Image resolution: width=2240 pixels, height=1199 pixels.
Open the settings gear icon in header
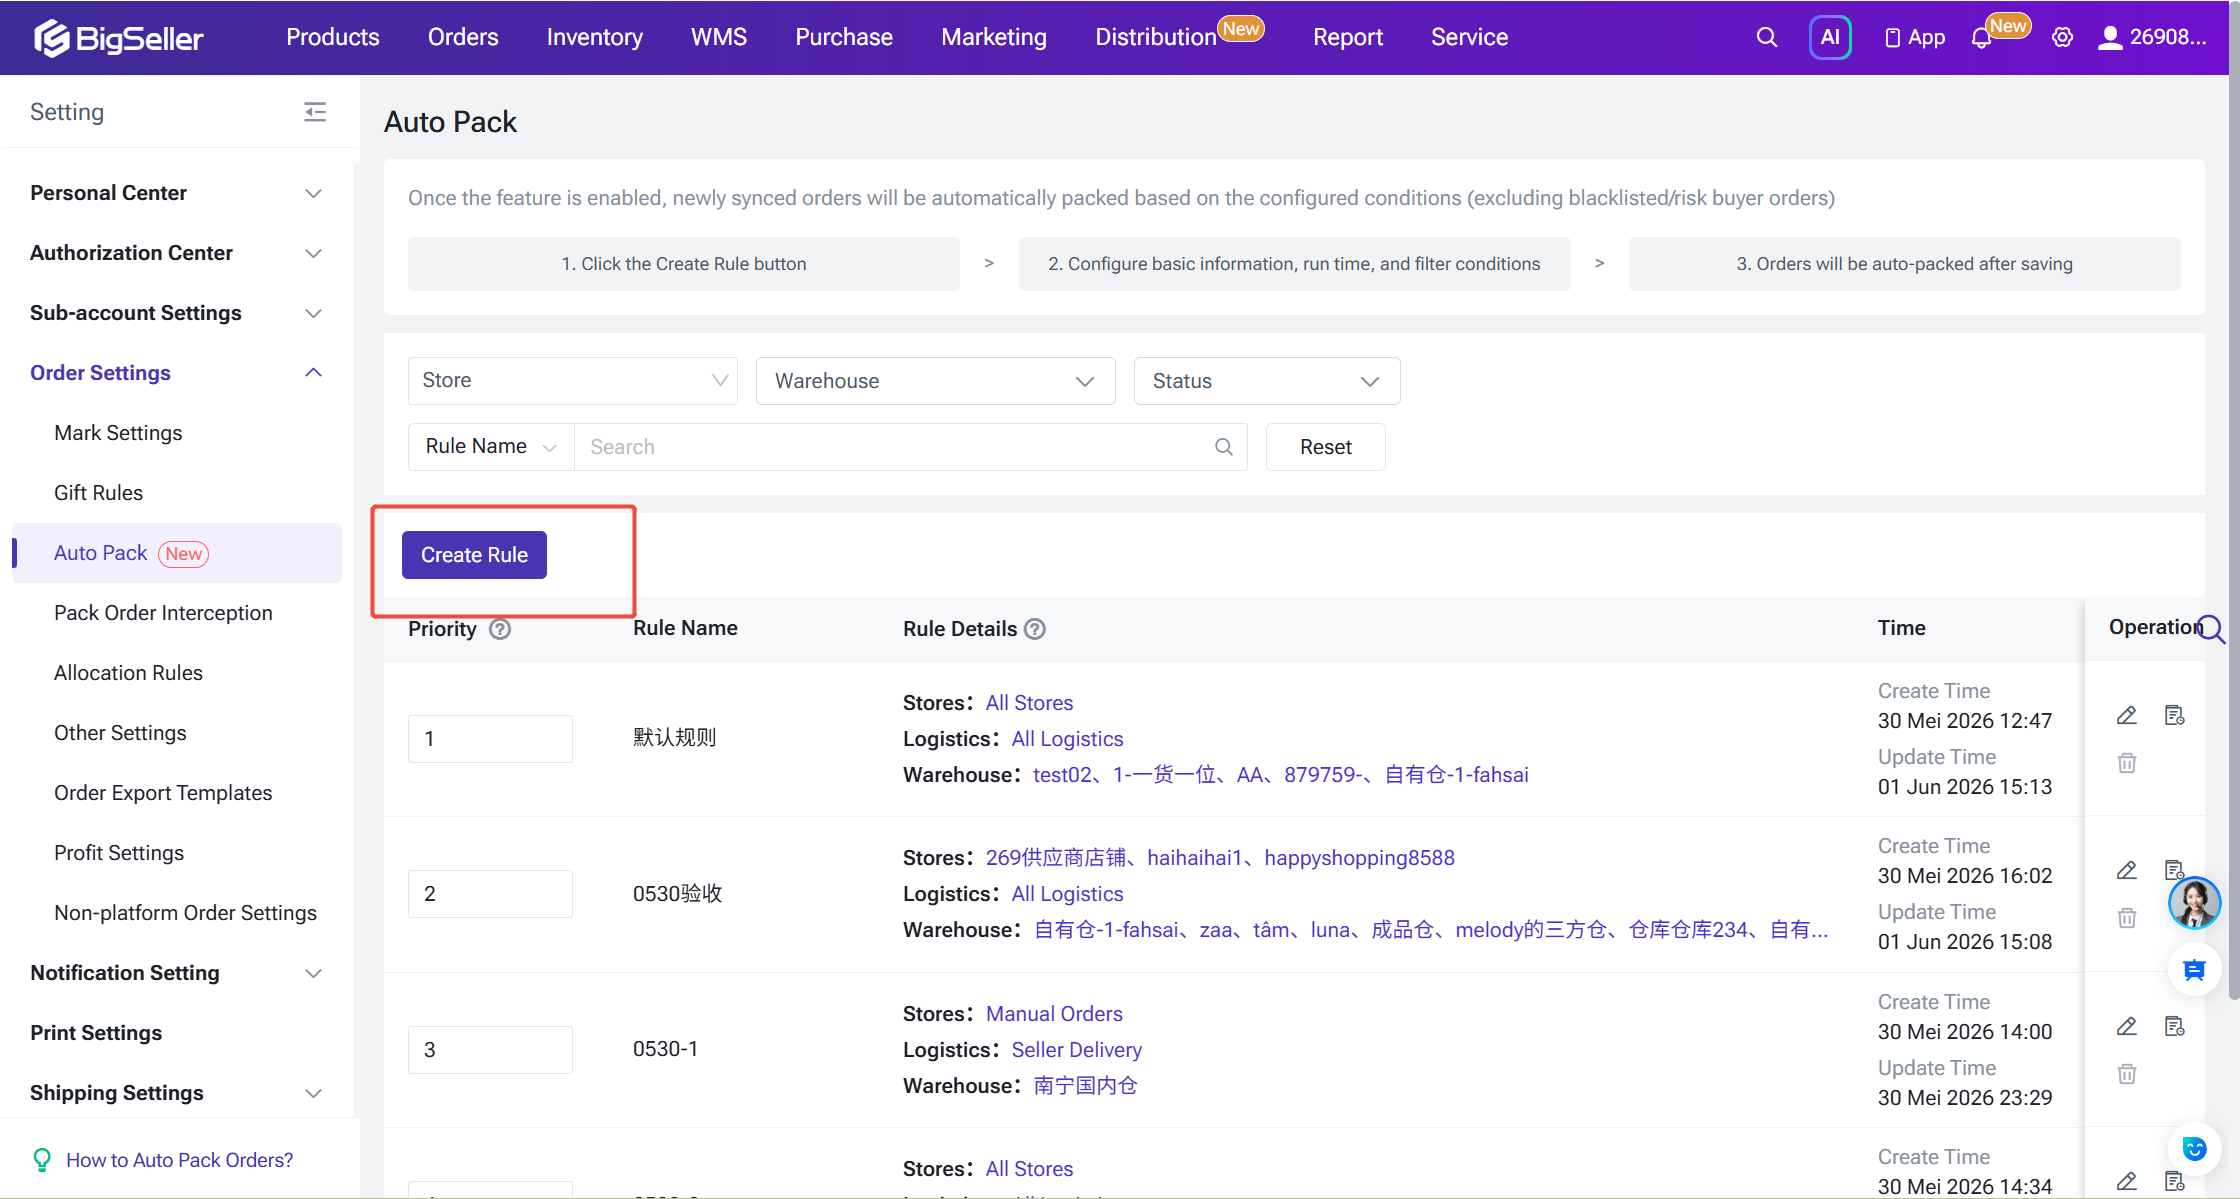[2062, 37]
